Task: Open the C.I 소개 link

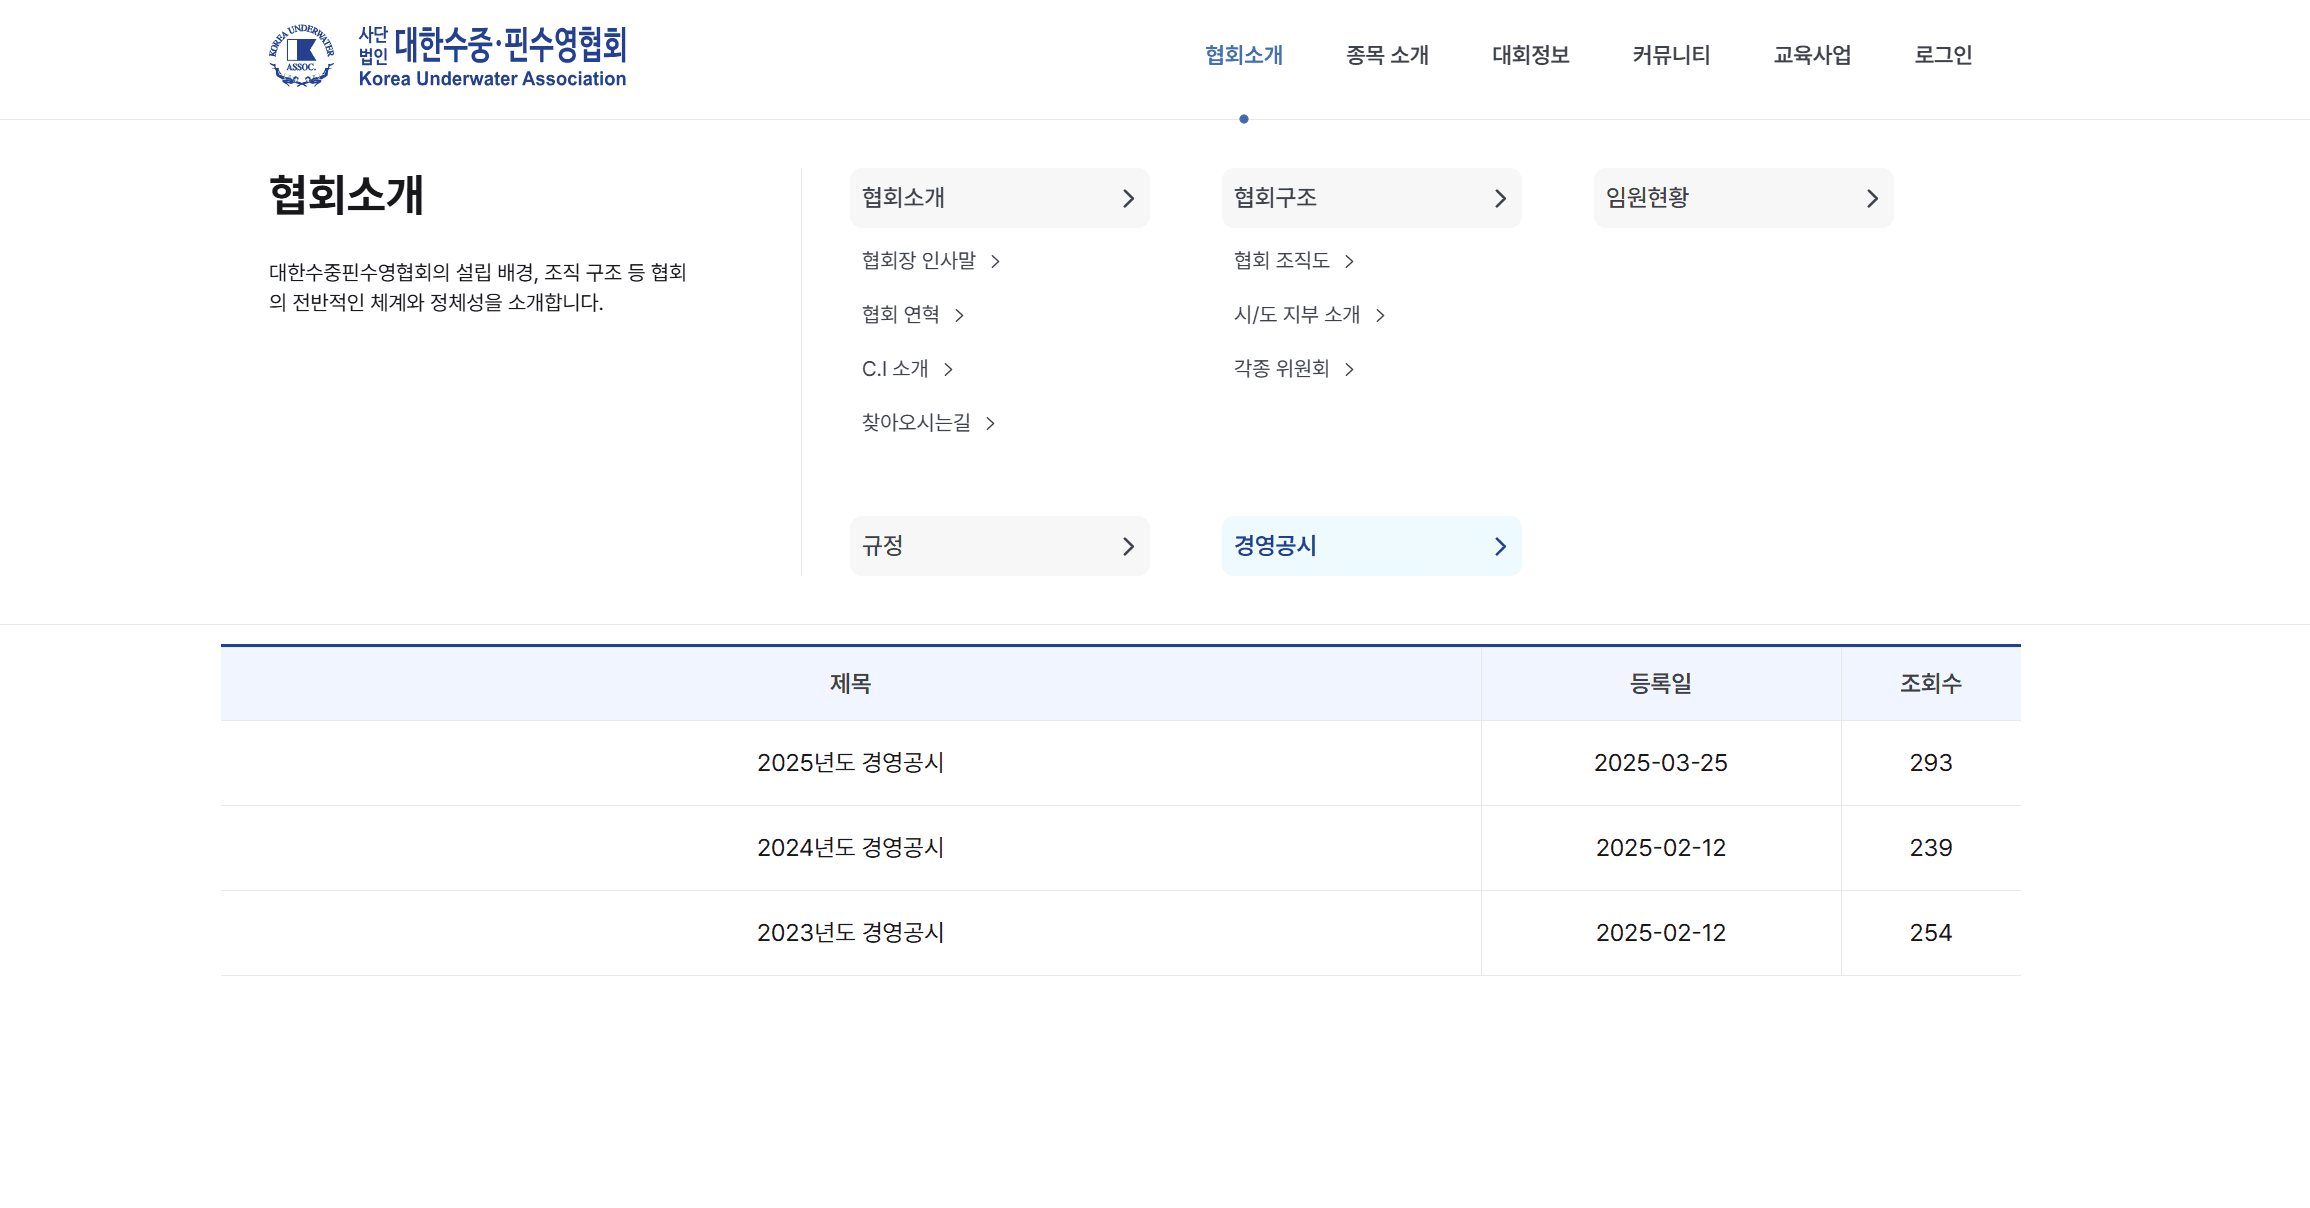Action: pos(895,369)
